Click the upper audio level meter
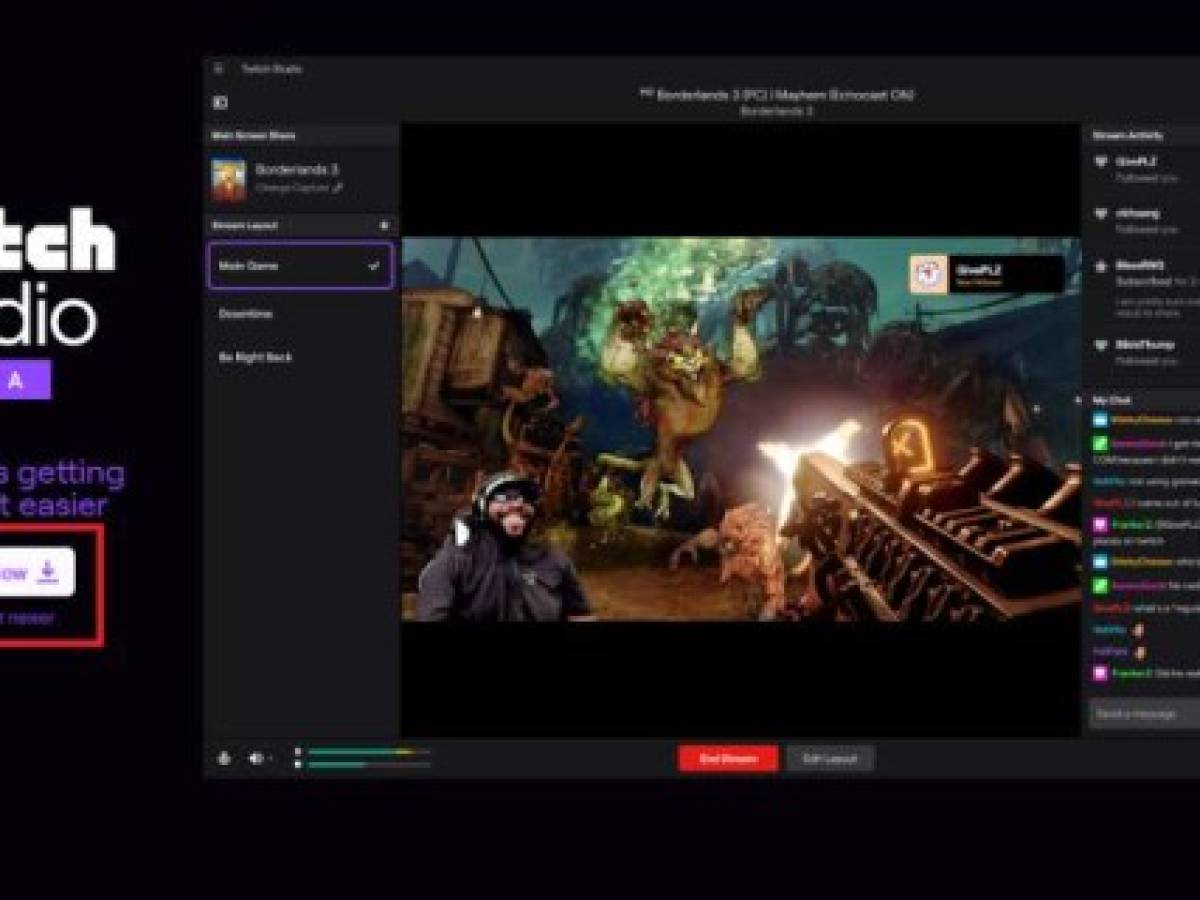 (x=368, y=751)
